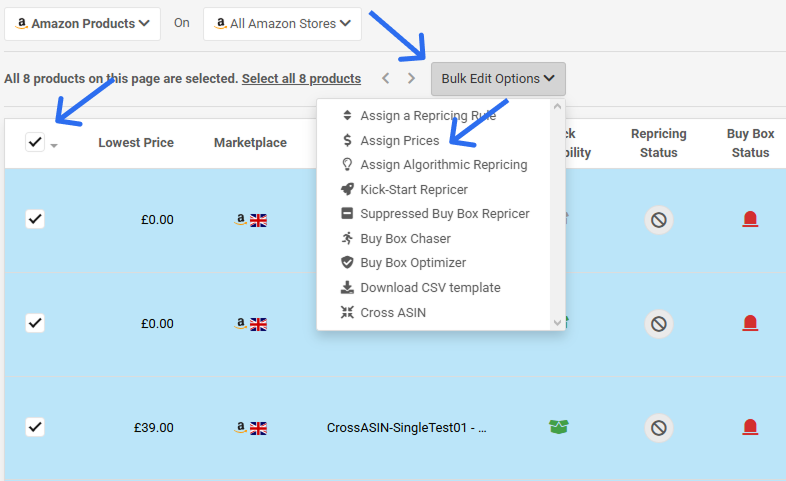Screen dimensions: 786x481
Task: Click the £39.00 row repricing disabled icon
Action: tap(659, 428)
